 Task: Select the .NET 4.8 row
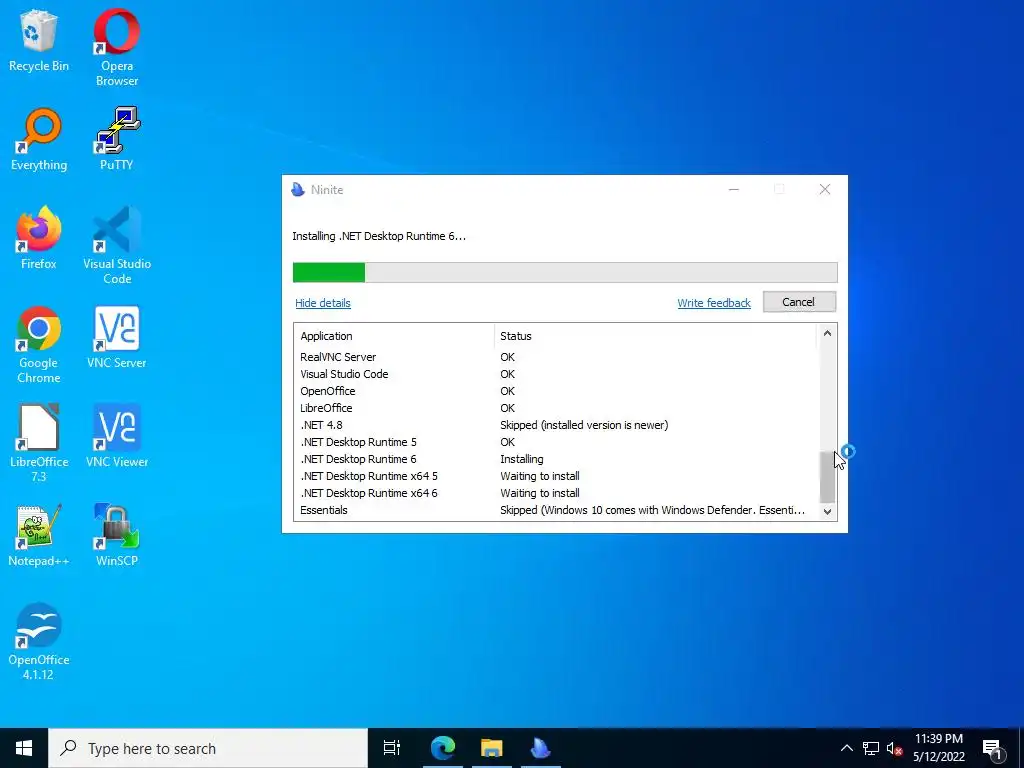pyautogui.click(x=556, y=425)
